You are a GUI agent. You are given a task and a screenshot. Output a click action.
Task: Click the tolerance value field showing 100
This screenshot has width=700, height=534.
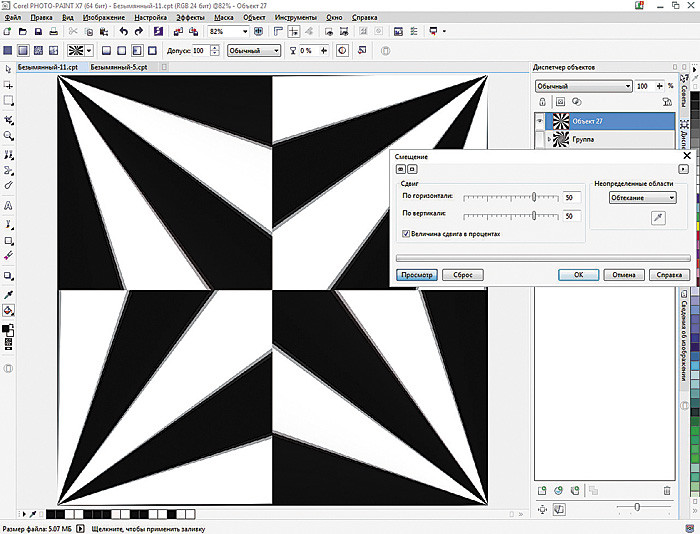pos(201,50)
